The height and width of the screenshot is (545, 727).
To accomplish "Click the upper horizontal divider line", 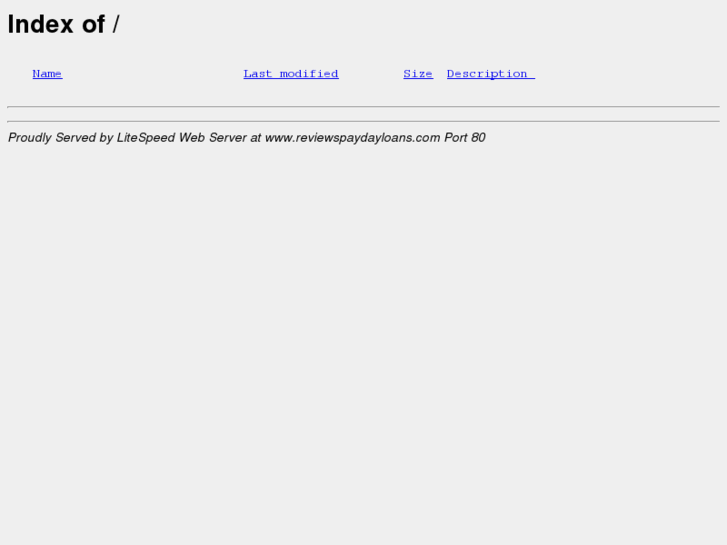I will click(x=364, y=107).
